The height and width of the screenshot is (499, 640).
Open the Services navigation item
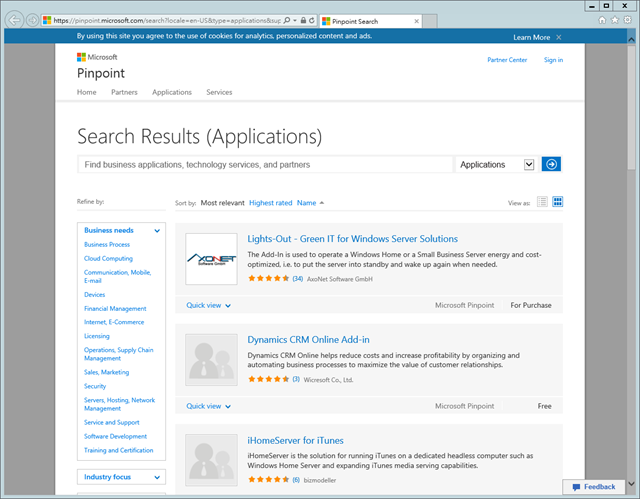click(x=219, y=92)
